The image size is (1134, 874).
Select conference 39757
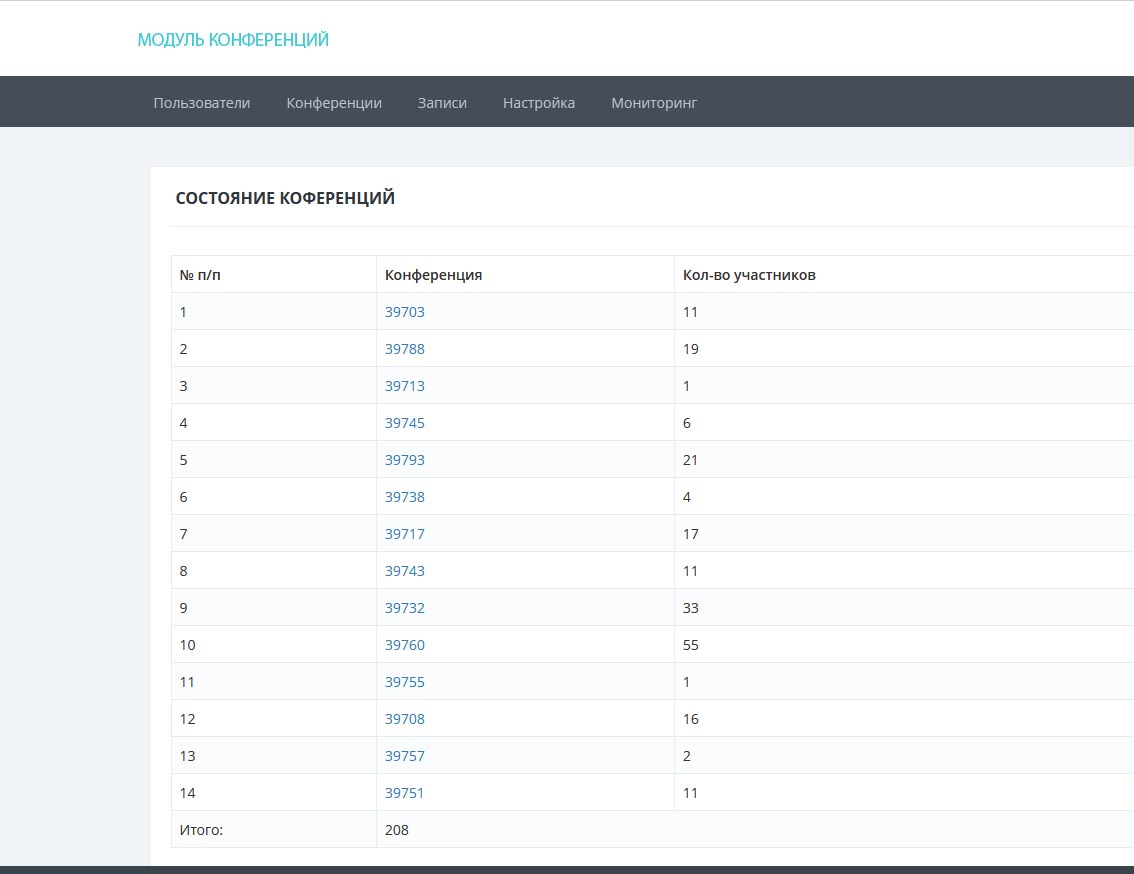click(404, 755)
